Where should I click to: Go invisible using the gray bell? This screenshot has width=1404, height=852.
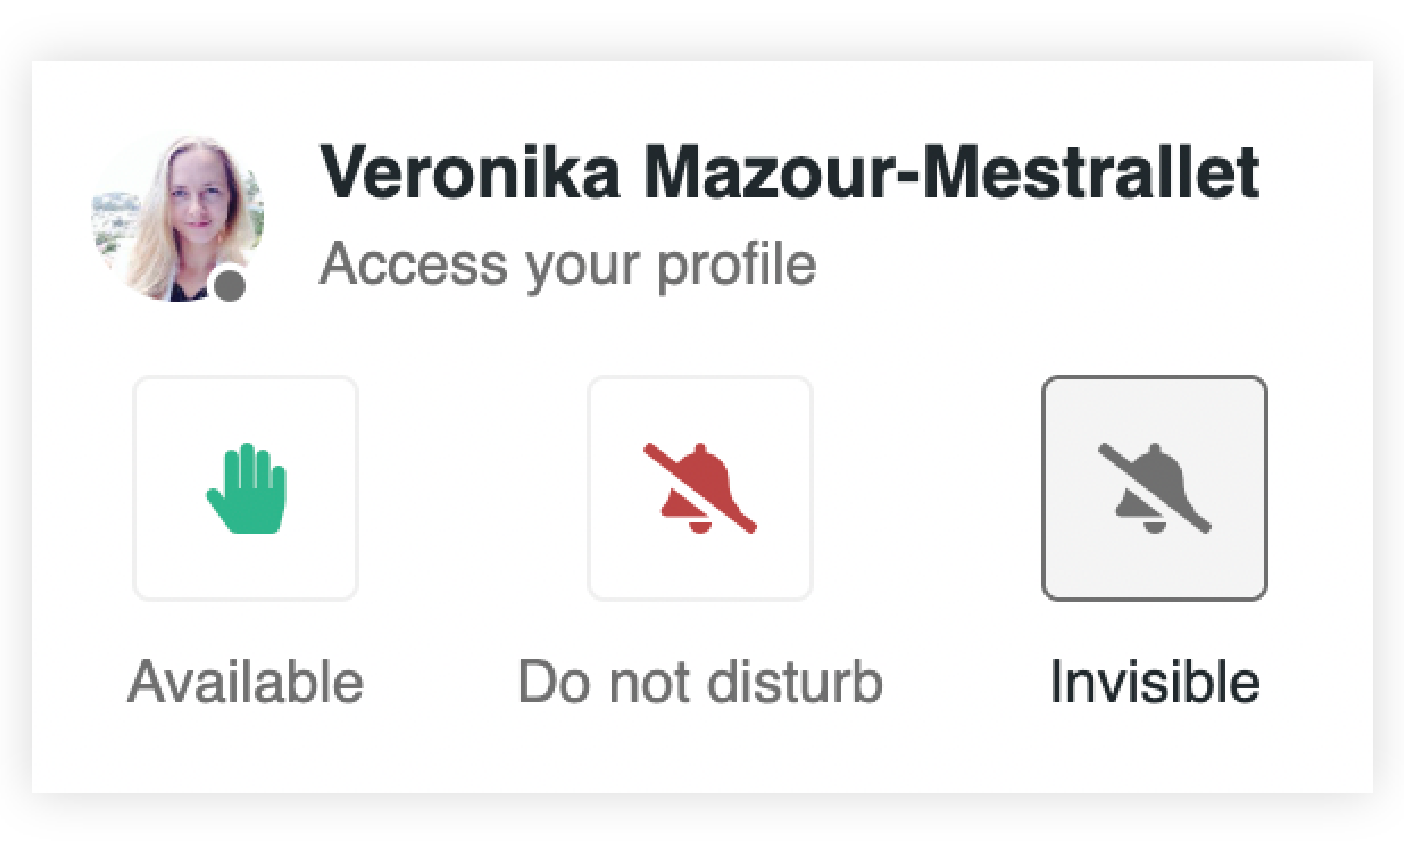point(1154,488)
